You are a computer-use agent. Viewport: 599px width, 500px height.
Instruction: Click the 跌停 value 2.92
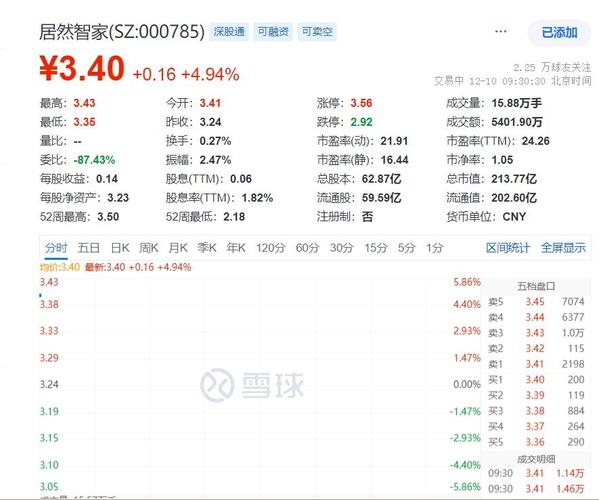click(361, 122)
